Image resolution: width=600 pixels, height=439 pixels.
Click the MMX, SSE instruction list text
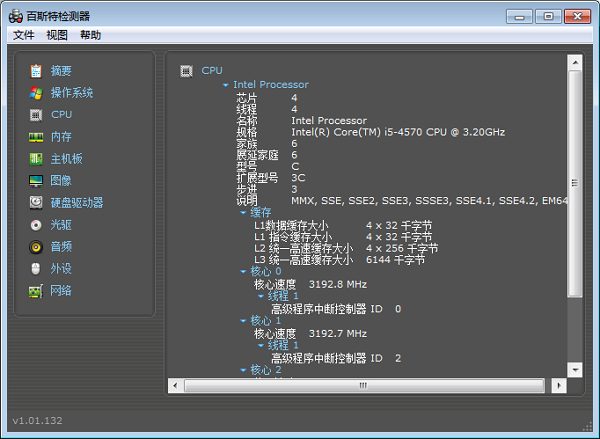coord(429,201)
